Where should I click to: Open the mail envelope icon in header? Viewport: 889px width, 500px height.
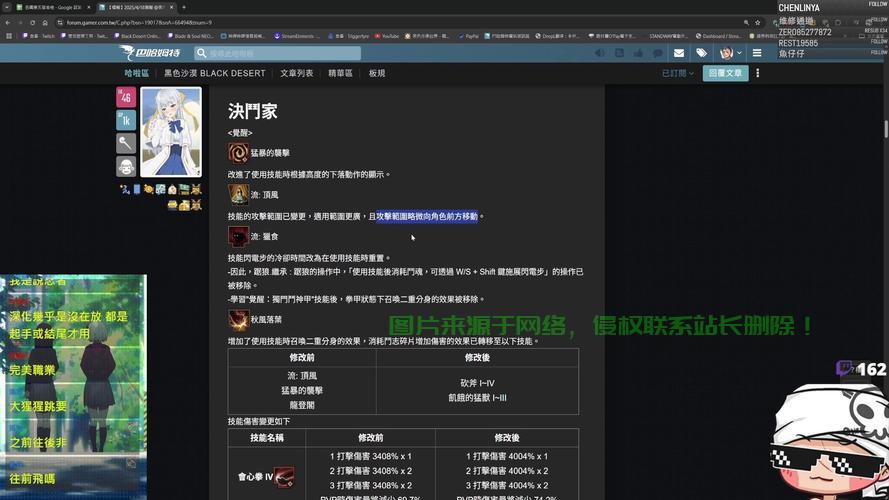pos(679,53)
